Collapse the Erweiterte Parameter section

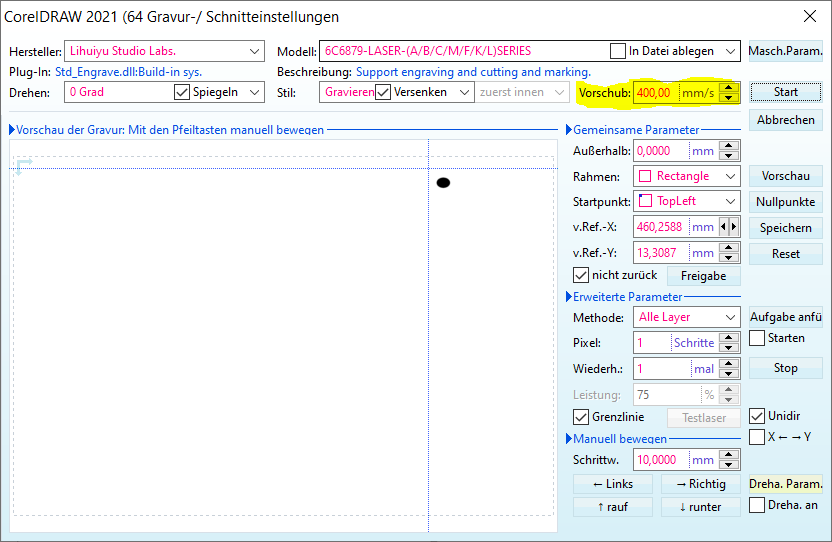point(569,297)
